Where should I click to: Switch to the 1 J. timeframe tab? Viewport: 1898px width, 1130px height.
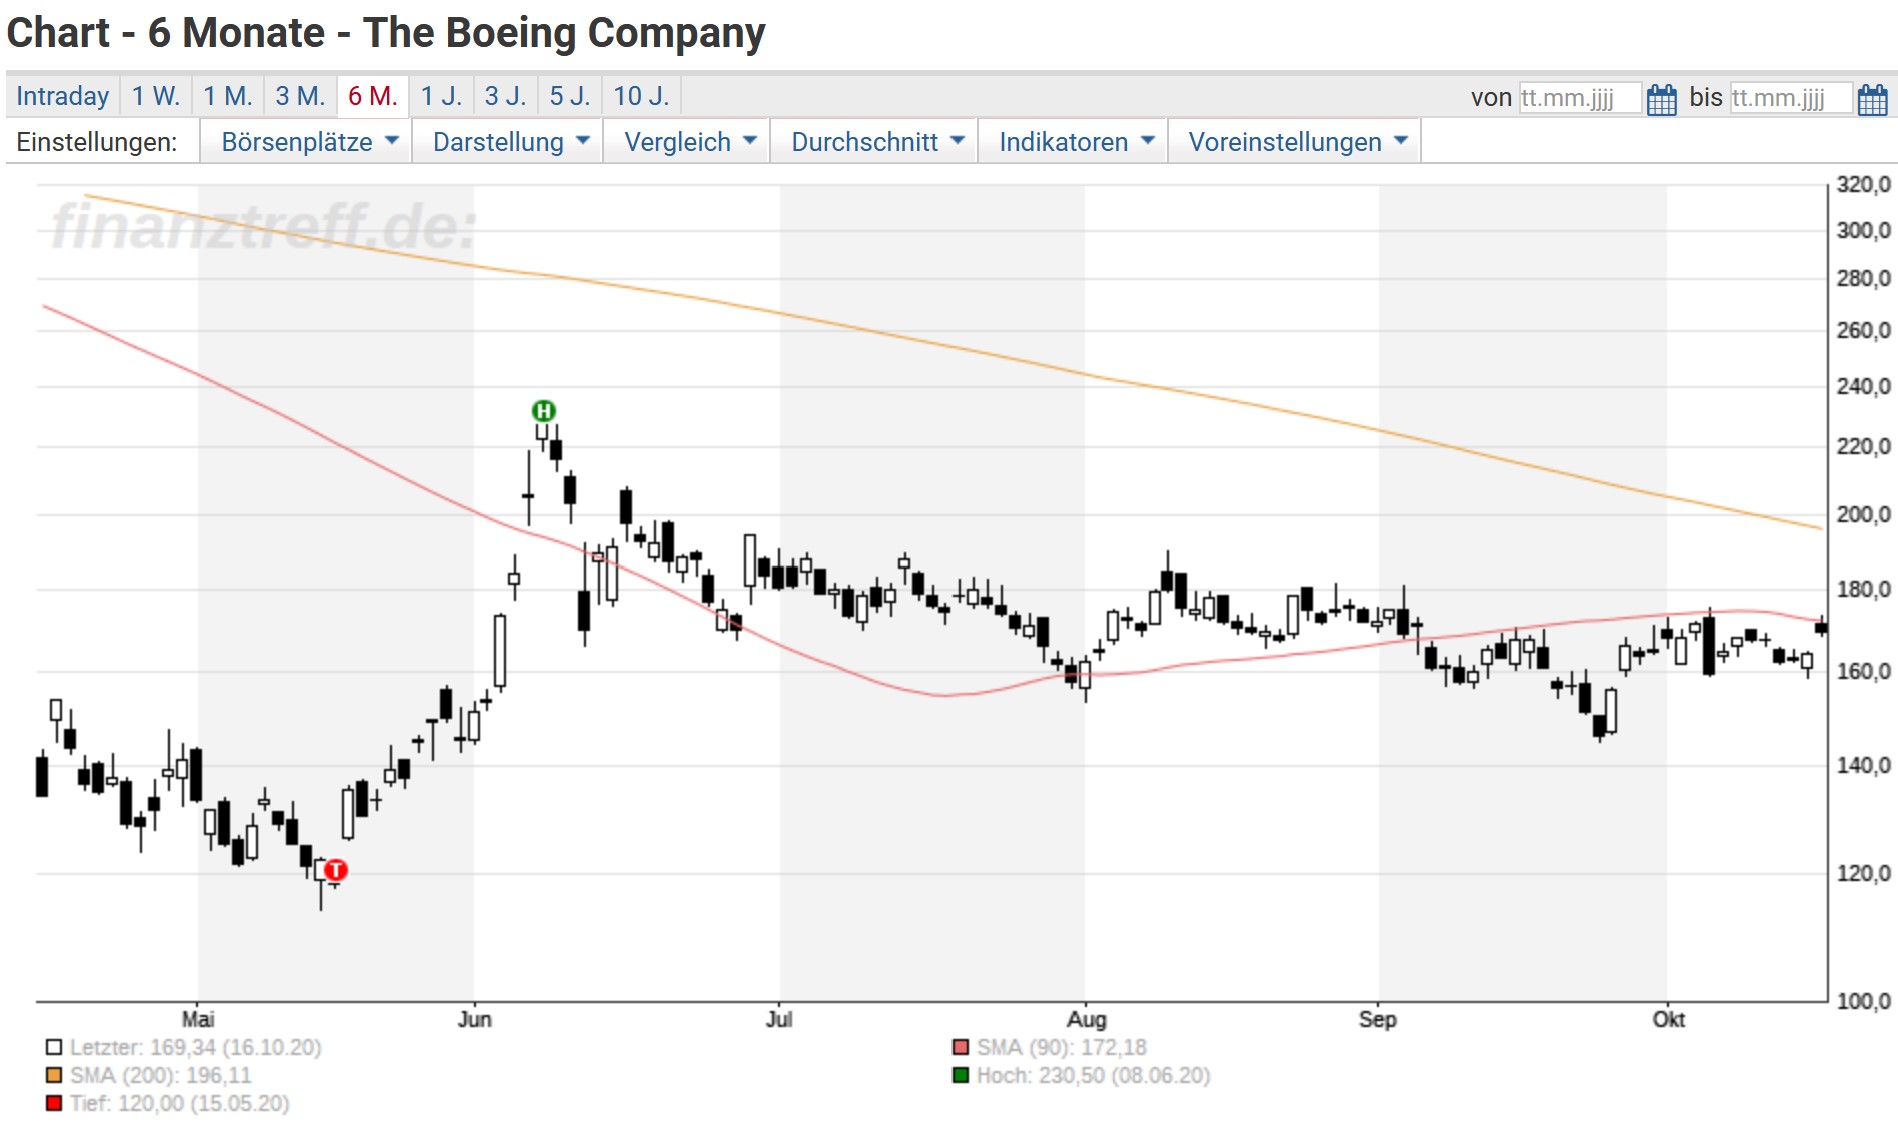(x=441, y=96)
